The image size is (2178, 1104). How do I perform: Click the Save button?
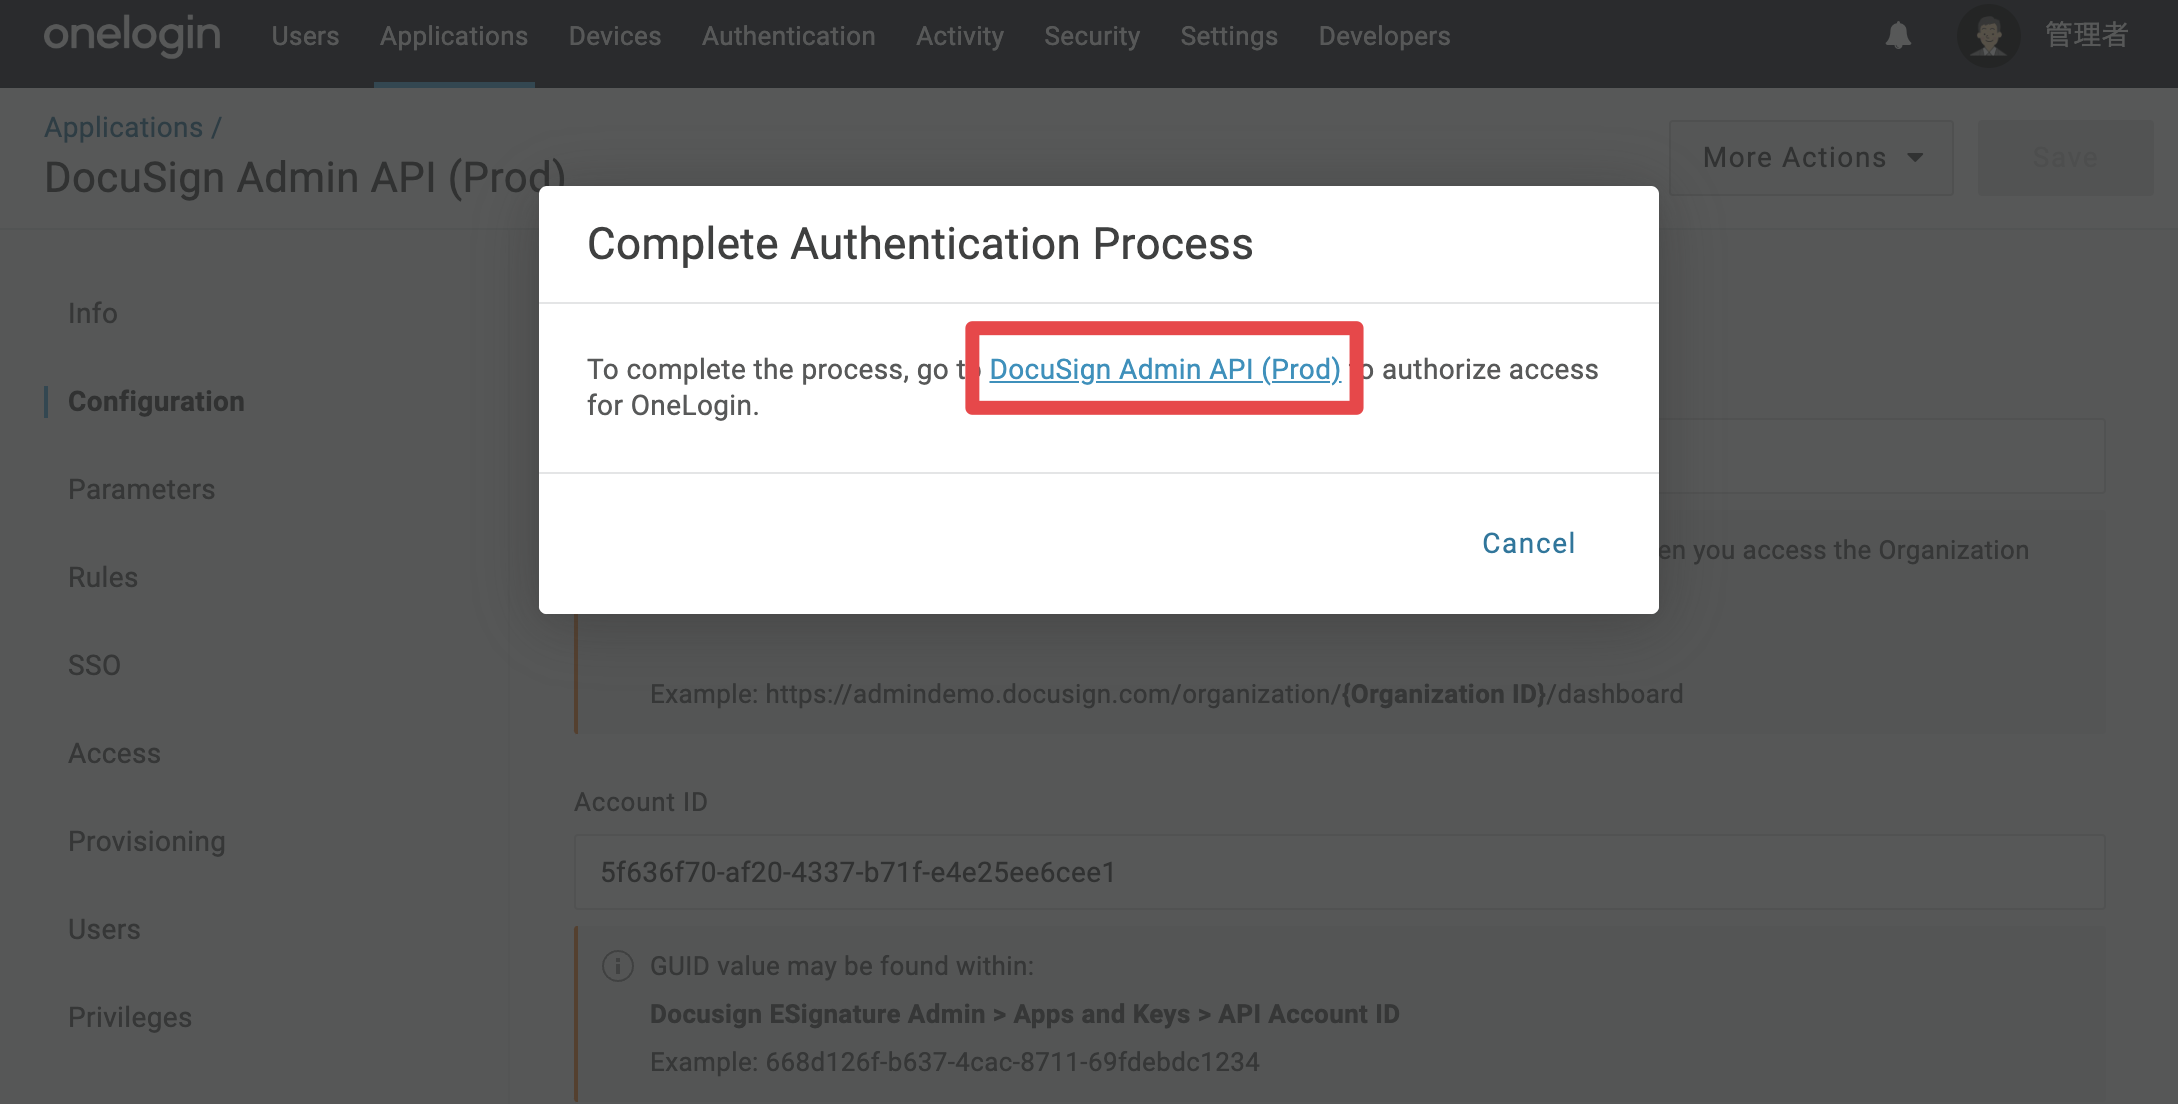[x=2065, y=158]
